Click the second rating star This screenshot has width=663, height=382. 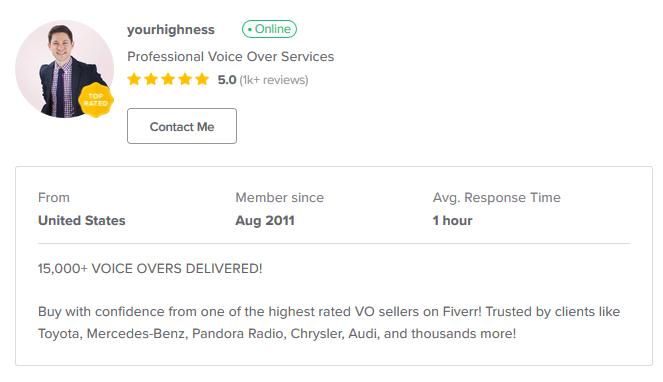click(x=151, y=79)
